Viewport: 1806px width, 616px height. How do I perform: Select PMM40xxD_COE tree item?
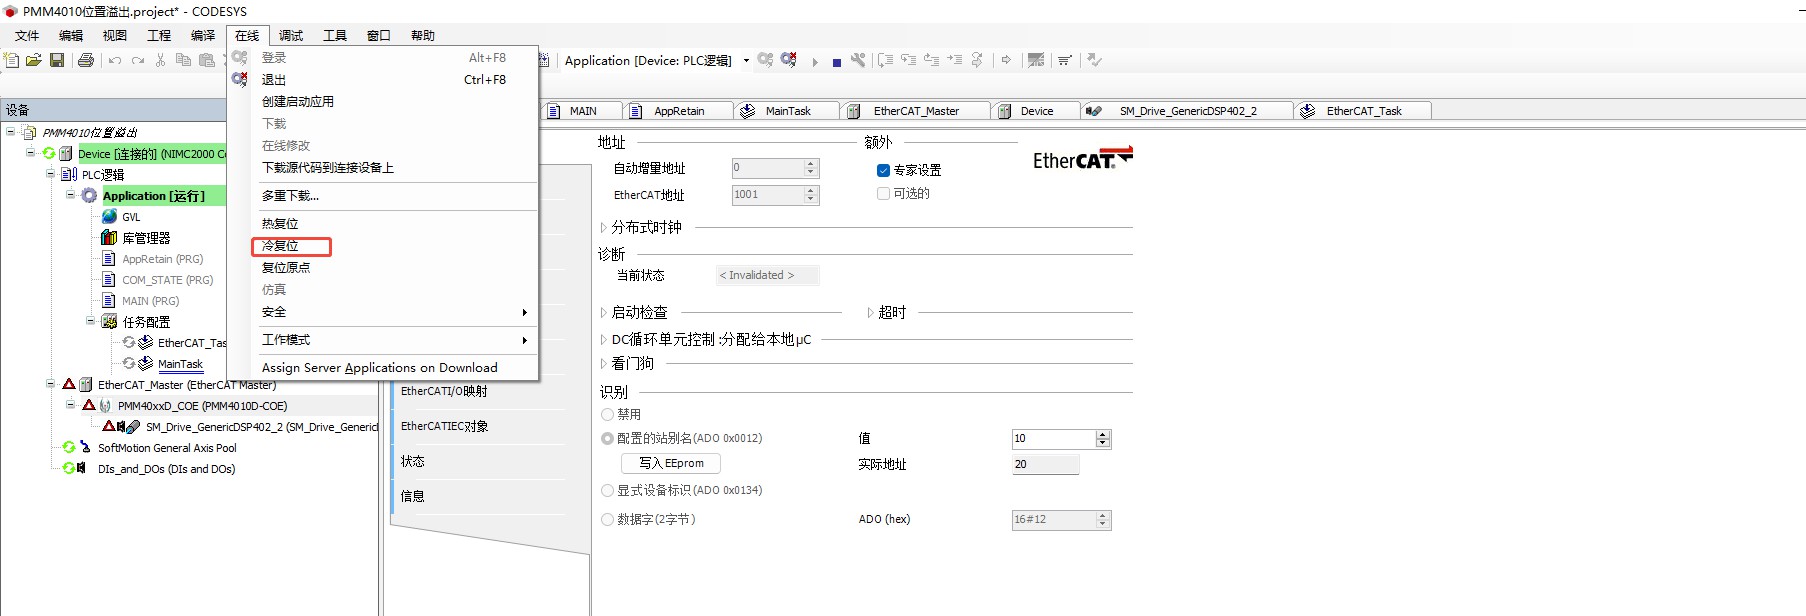point(202,406)
